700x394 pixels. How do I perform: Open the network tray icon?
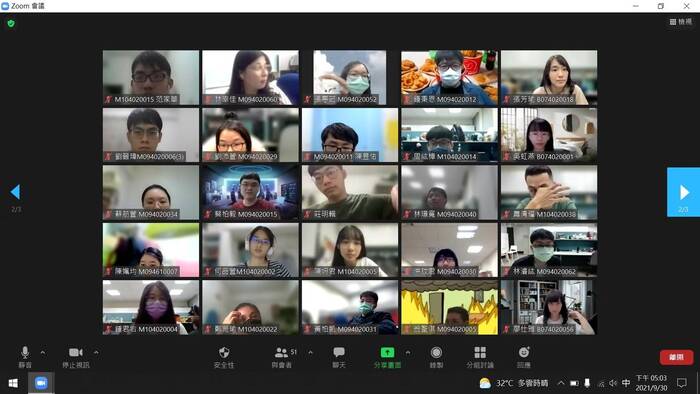tap(601, 383)
